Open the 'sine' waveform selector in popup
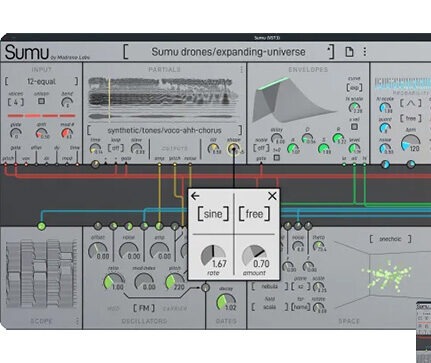The image size is (431, 363). (x=213, y=214)
